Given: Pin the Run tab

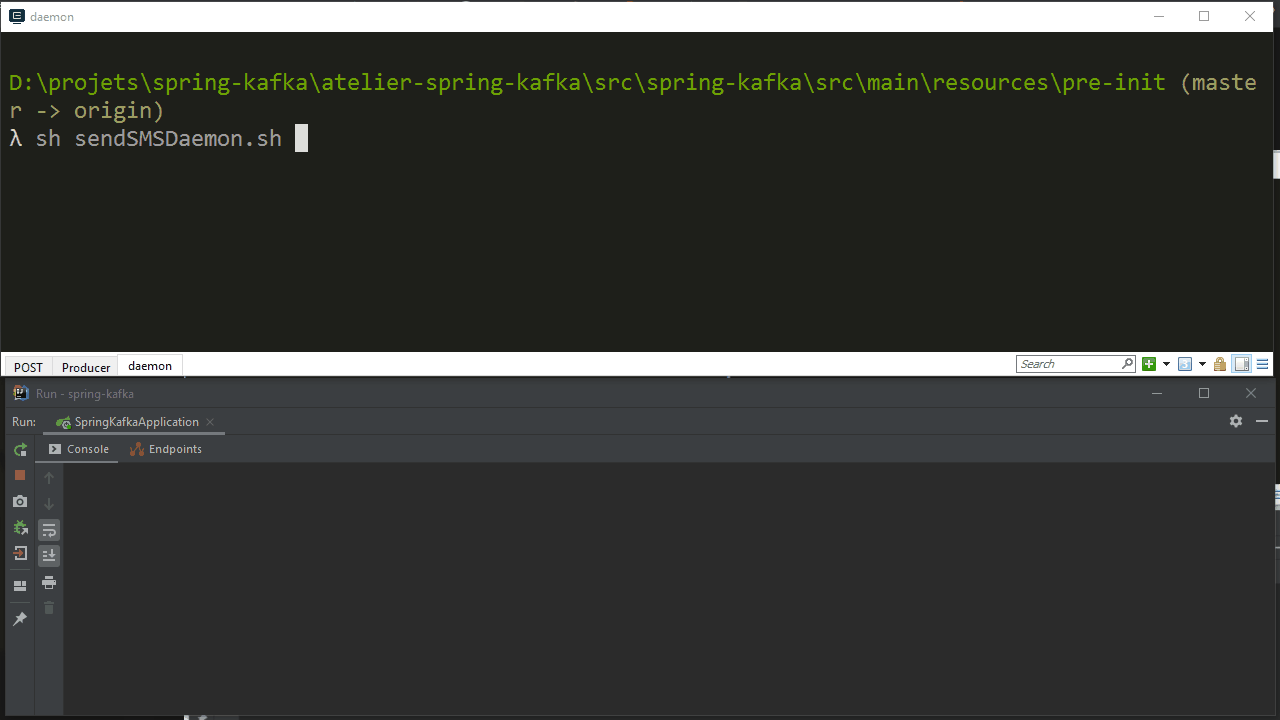Looking at the screenshot, I should pos(20,620).
